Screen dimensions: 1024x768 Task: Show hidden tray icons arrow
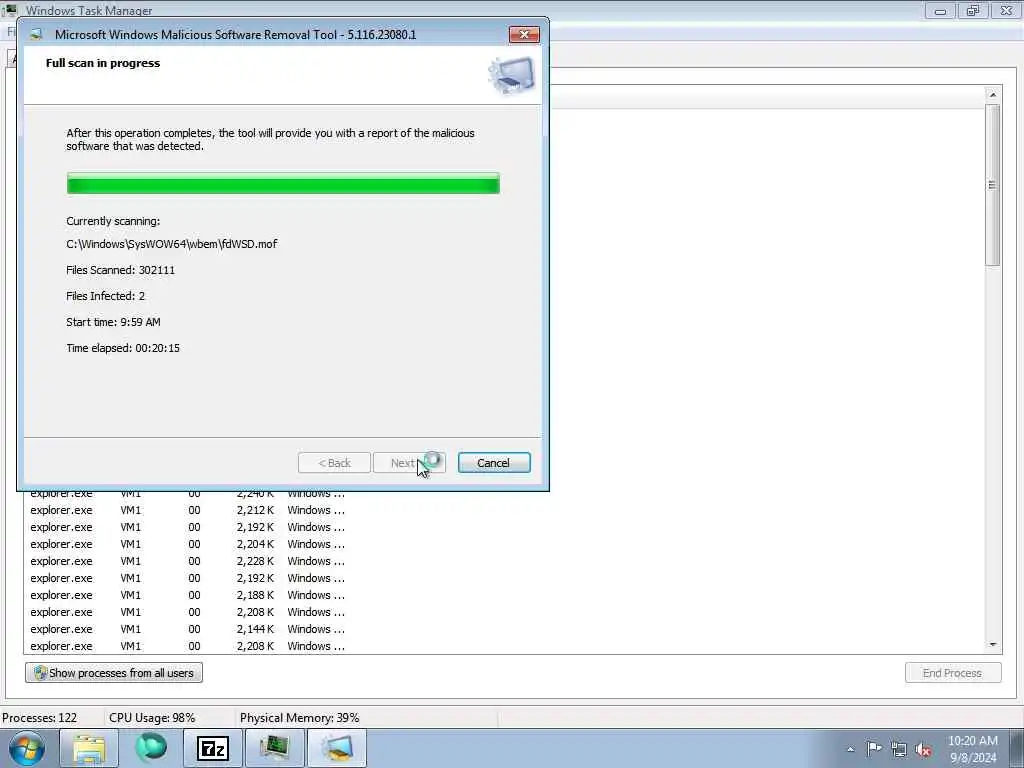[850, 749]
